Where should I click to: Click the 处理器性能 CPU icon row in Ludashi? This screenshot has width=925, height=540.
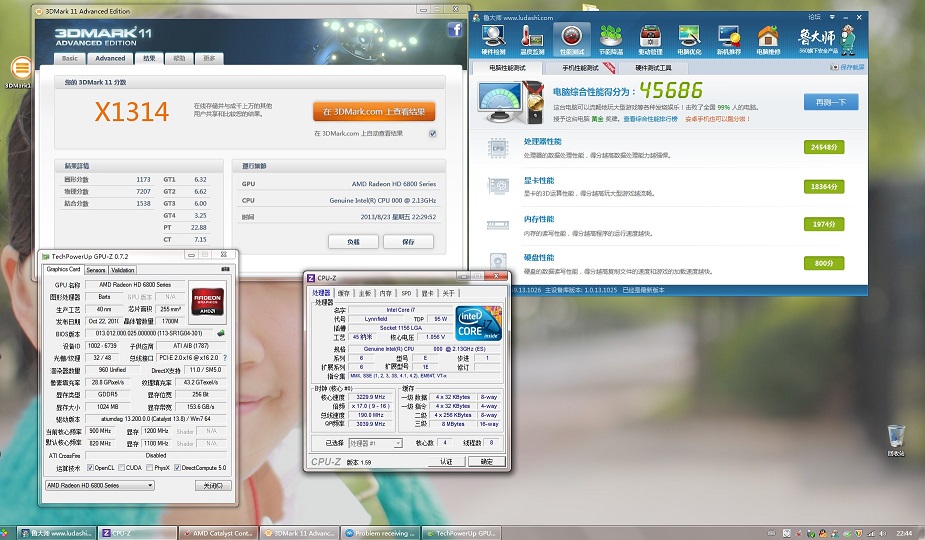point(498,148)
